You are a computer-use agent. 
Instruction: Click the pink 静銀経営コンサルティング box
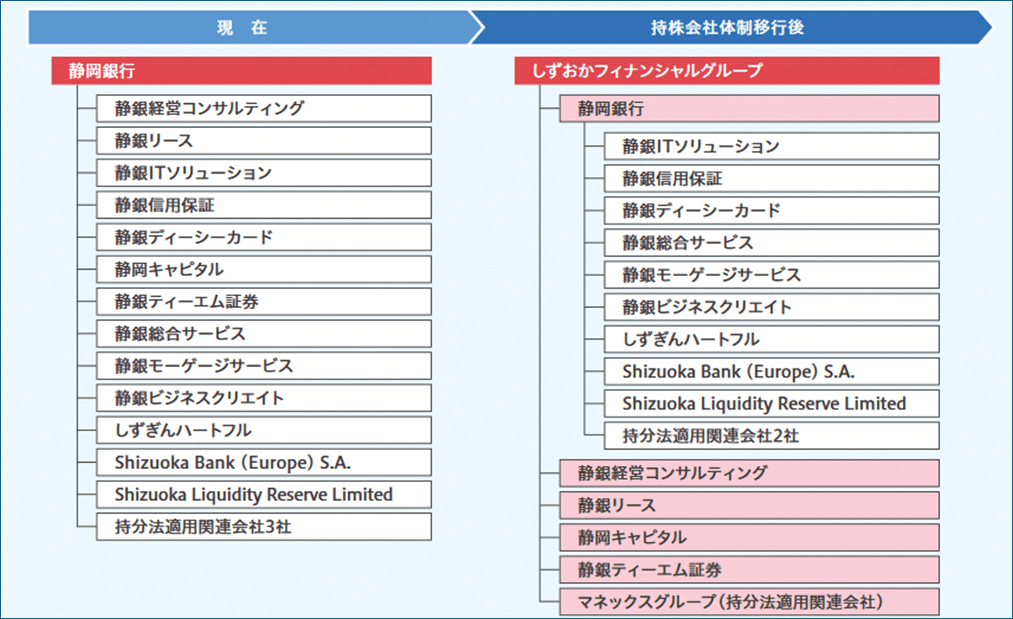click(749, 473)
